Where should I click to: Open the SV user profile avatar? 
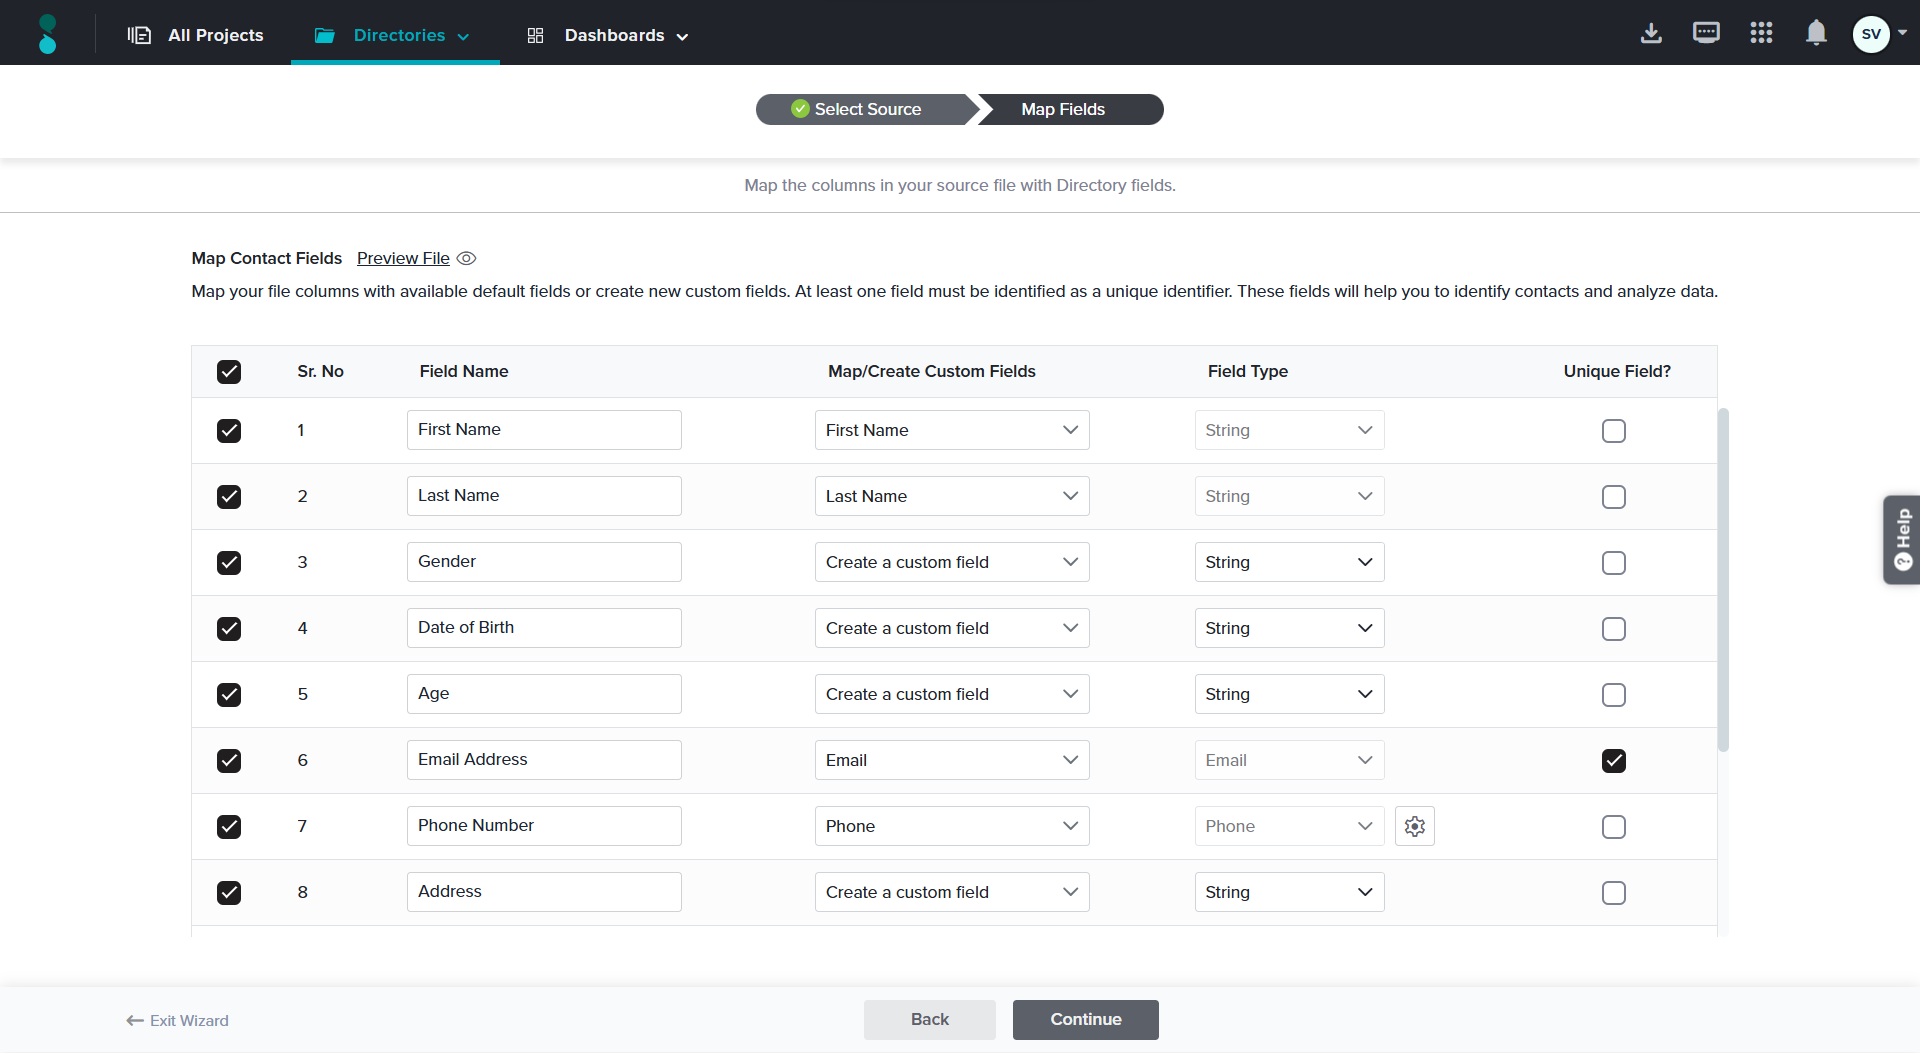click(1871, 34)
